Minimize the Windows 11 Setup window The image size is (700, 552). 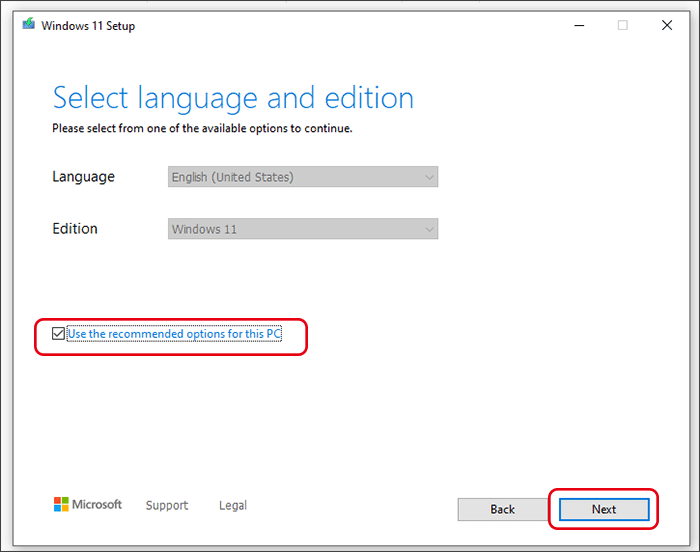(577, 25)
